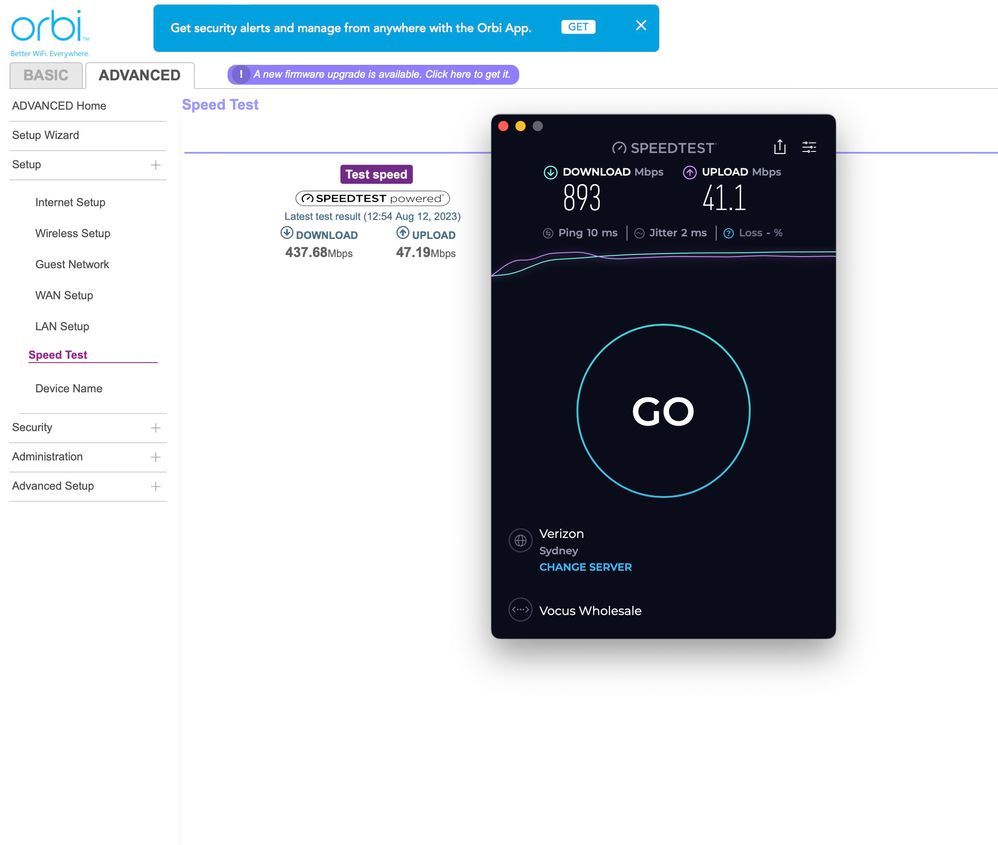
Task: Open Wireless Setup
Action: point(73,234)
